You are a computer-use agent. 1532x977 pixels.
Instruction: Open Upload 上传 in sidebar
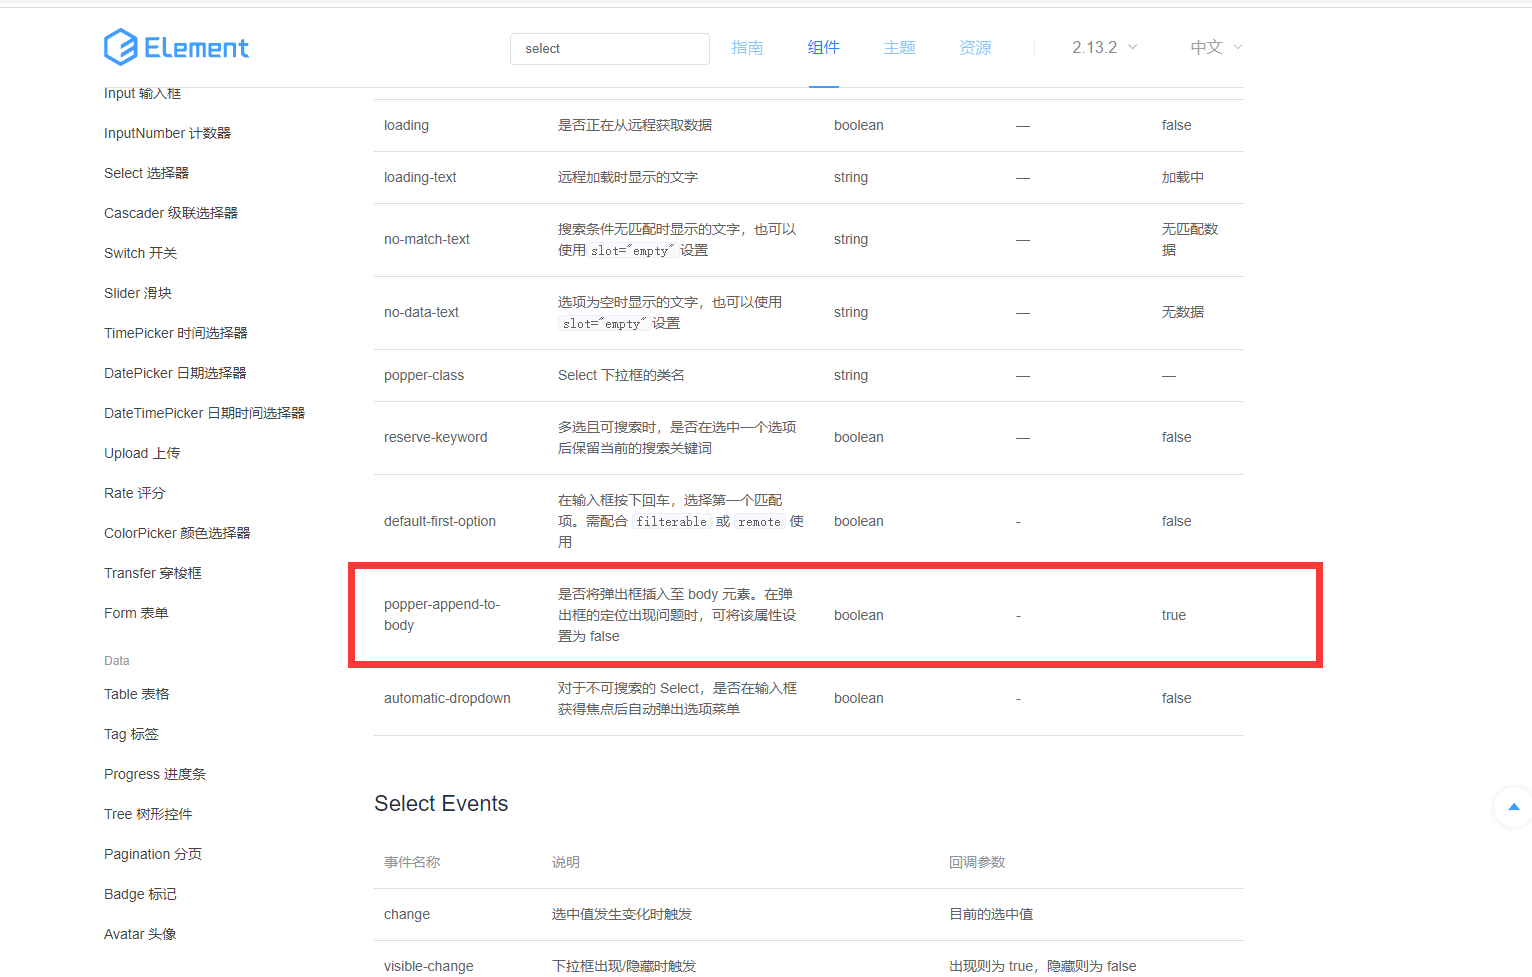[142, 453]
